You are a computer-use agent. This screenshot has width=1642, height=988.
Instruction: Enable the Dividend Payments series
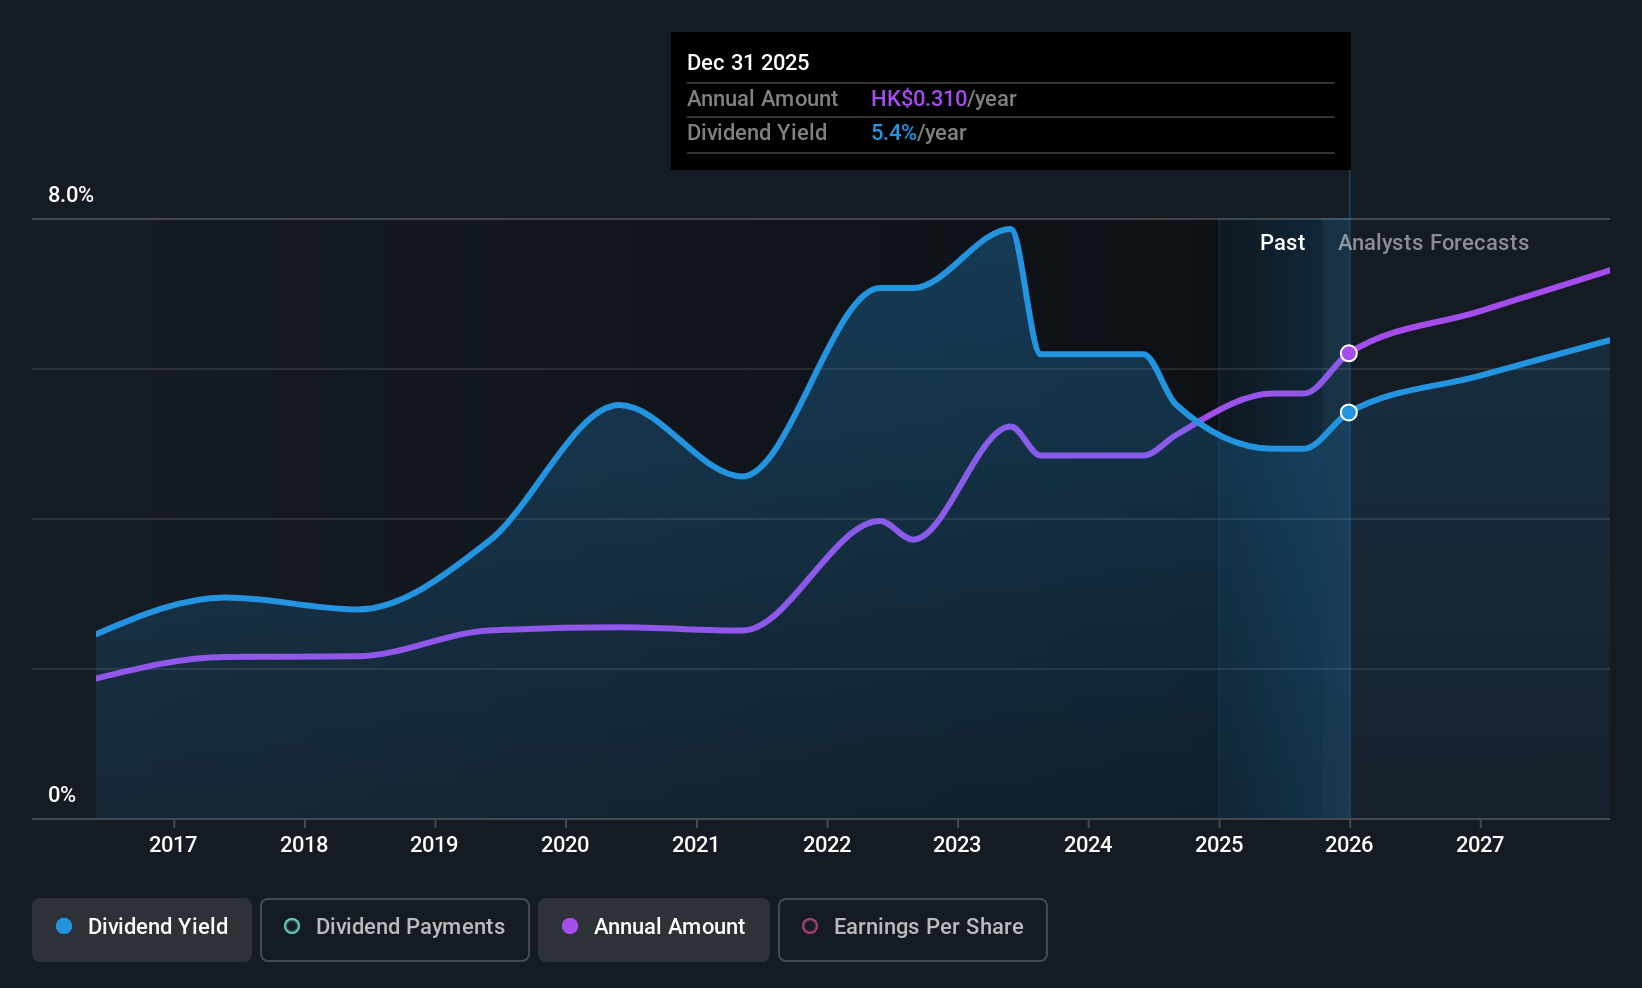point(394,927)
